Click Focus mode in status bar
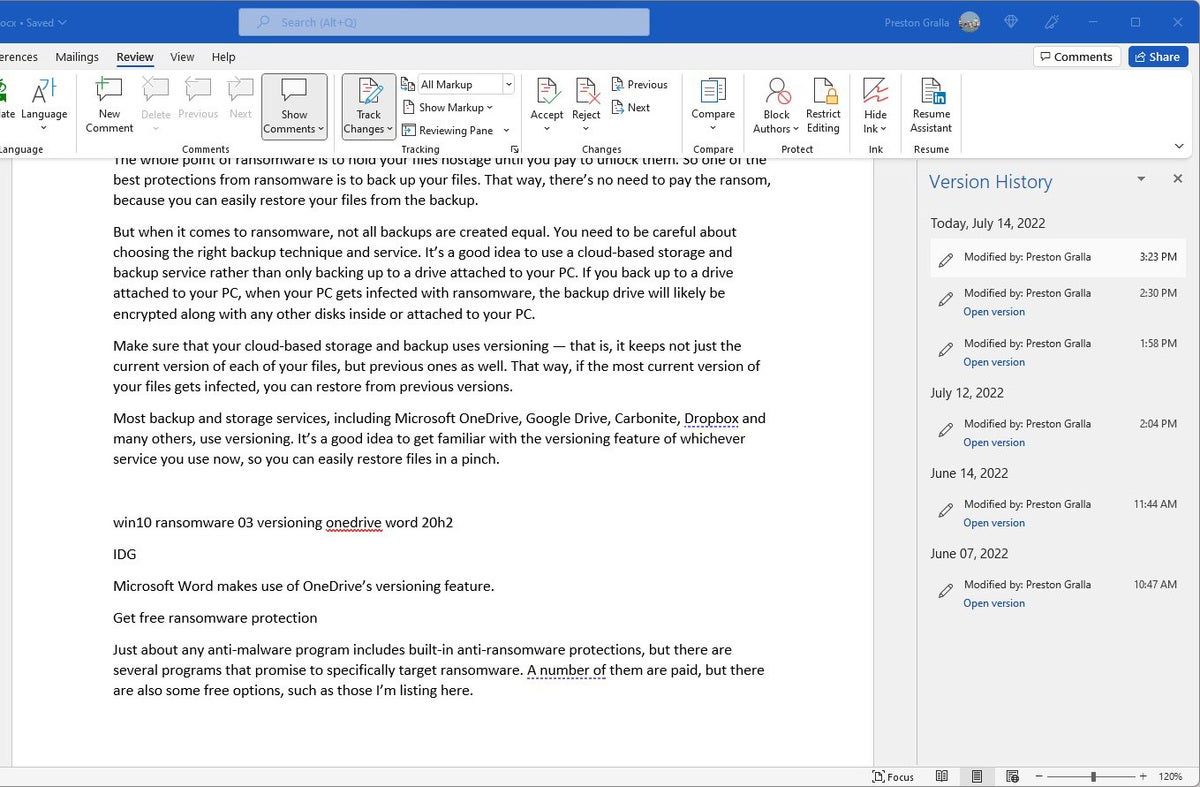Viewport: 1200px width, 787px height. 893,776
